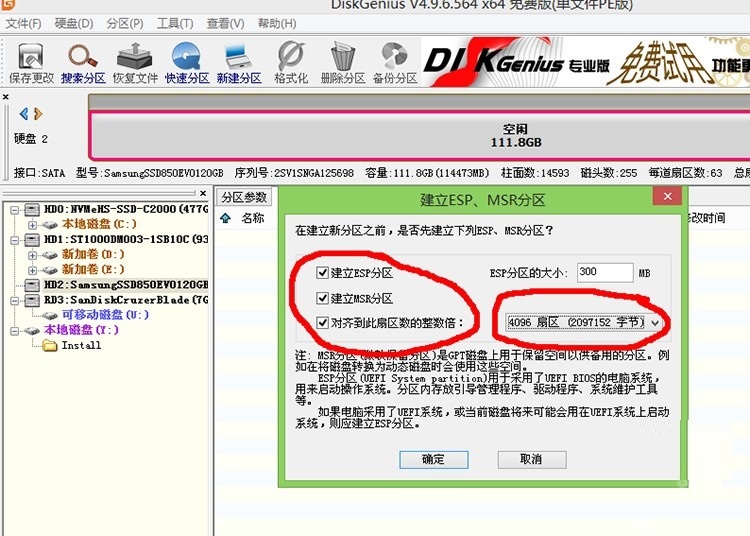Cancel dialog with 取消 button
This screenshot has width=750, height=536.
[532, 459]
